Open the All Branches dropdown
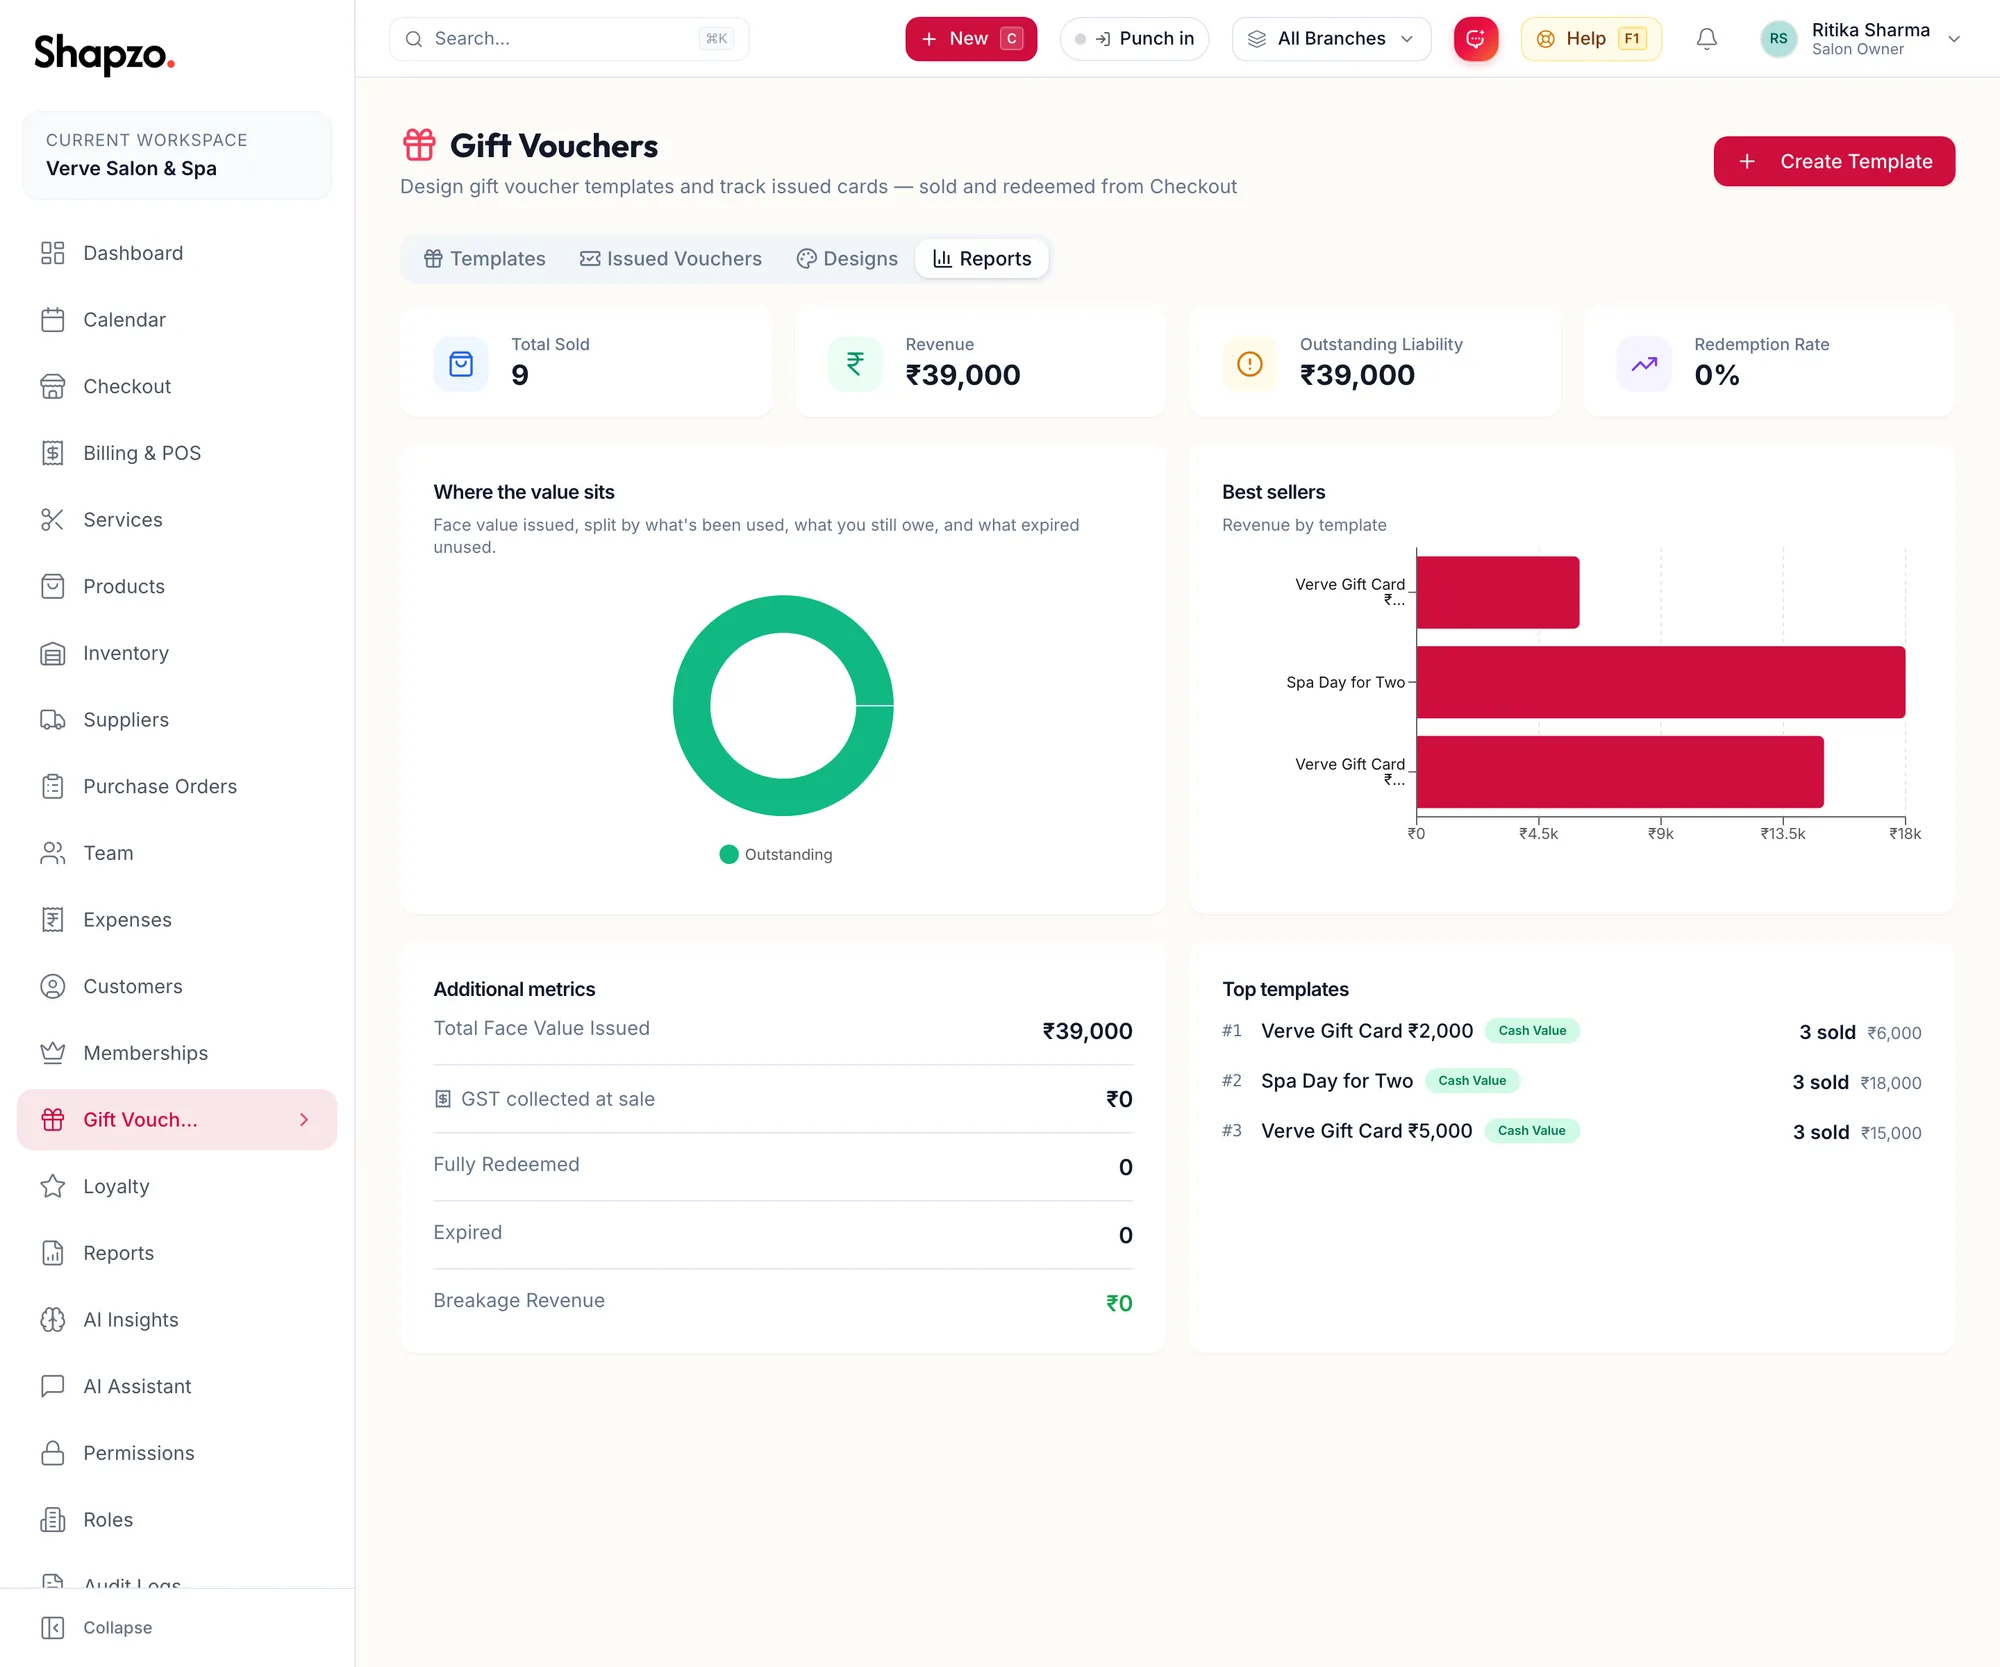The height and width of the screenshot is (1667, 2000). pyautogui.click(x=1331, y=39)
